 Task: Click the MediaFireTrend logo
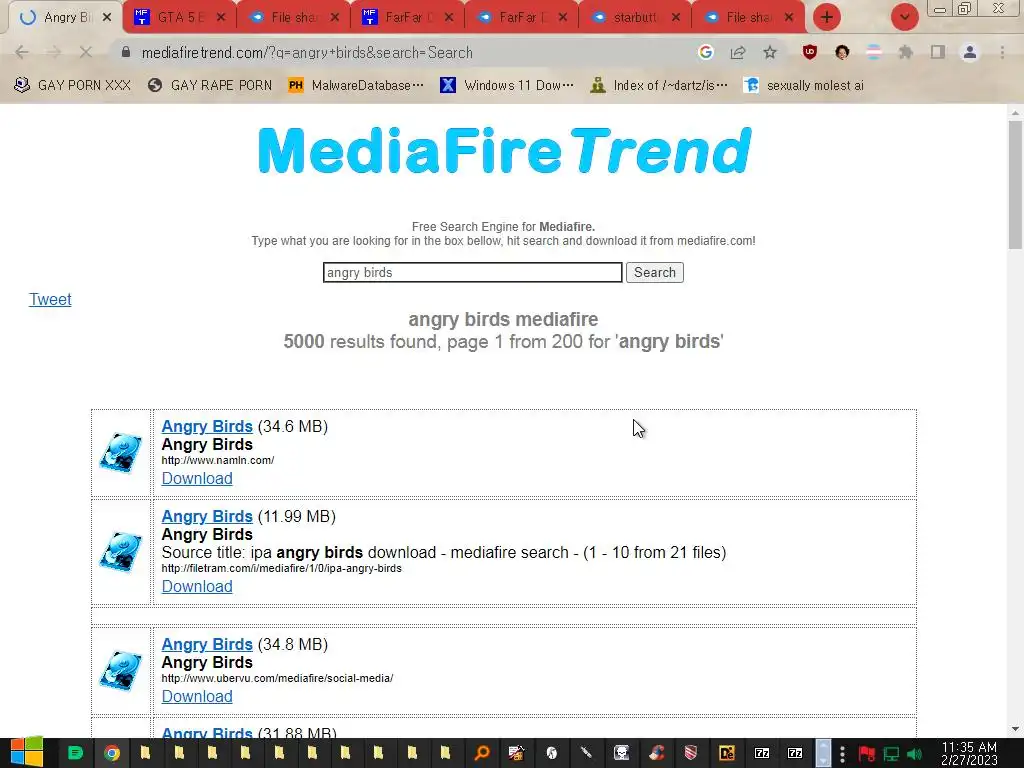(x=505, y=150)
